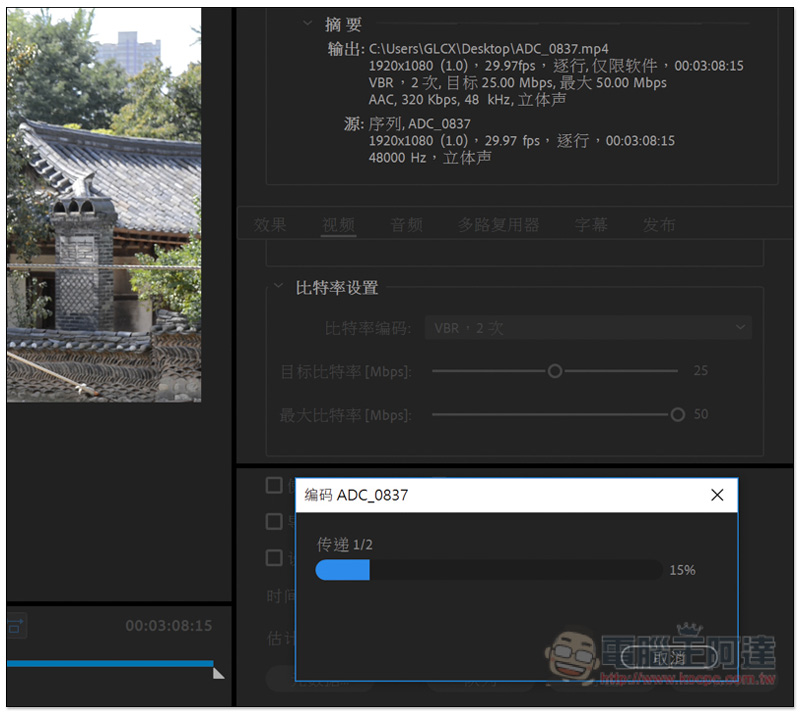Toggle the first checkbox below bitrate settings
The image size is (800, 715).
click(x=274, y=485)
